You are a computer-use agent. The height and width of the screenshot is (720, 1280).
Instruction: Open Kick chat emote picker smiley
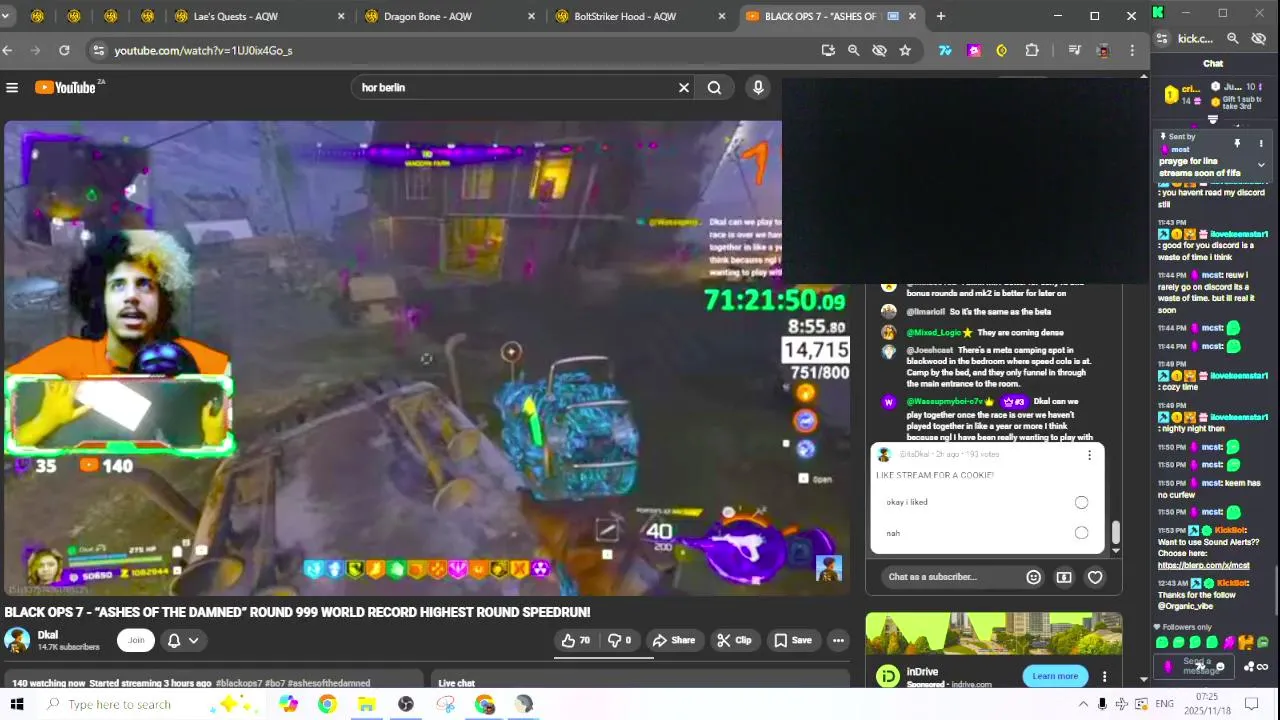coord(1220,667)
